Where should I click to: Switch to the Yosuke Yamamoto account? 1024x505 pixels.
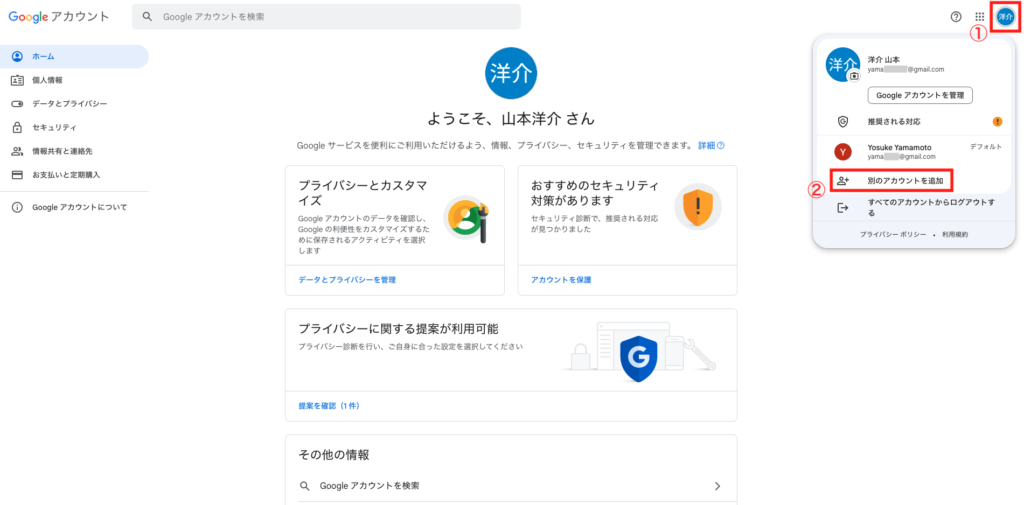click(914, 152)
